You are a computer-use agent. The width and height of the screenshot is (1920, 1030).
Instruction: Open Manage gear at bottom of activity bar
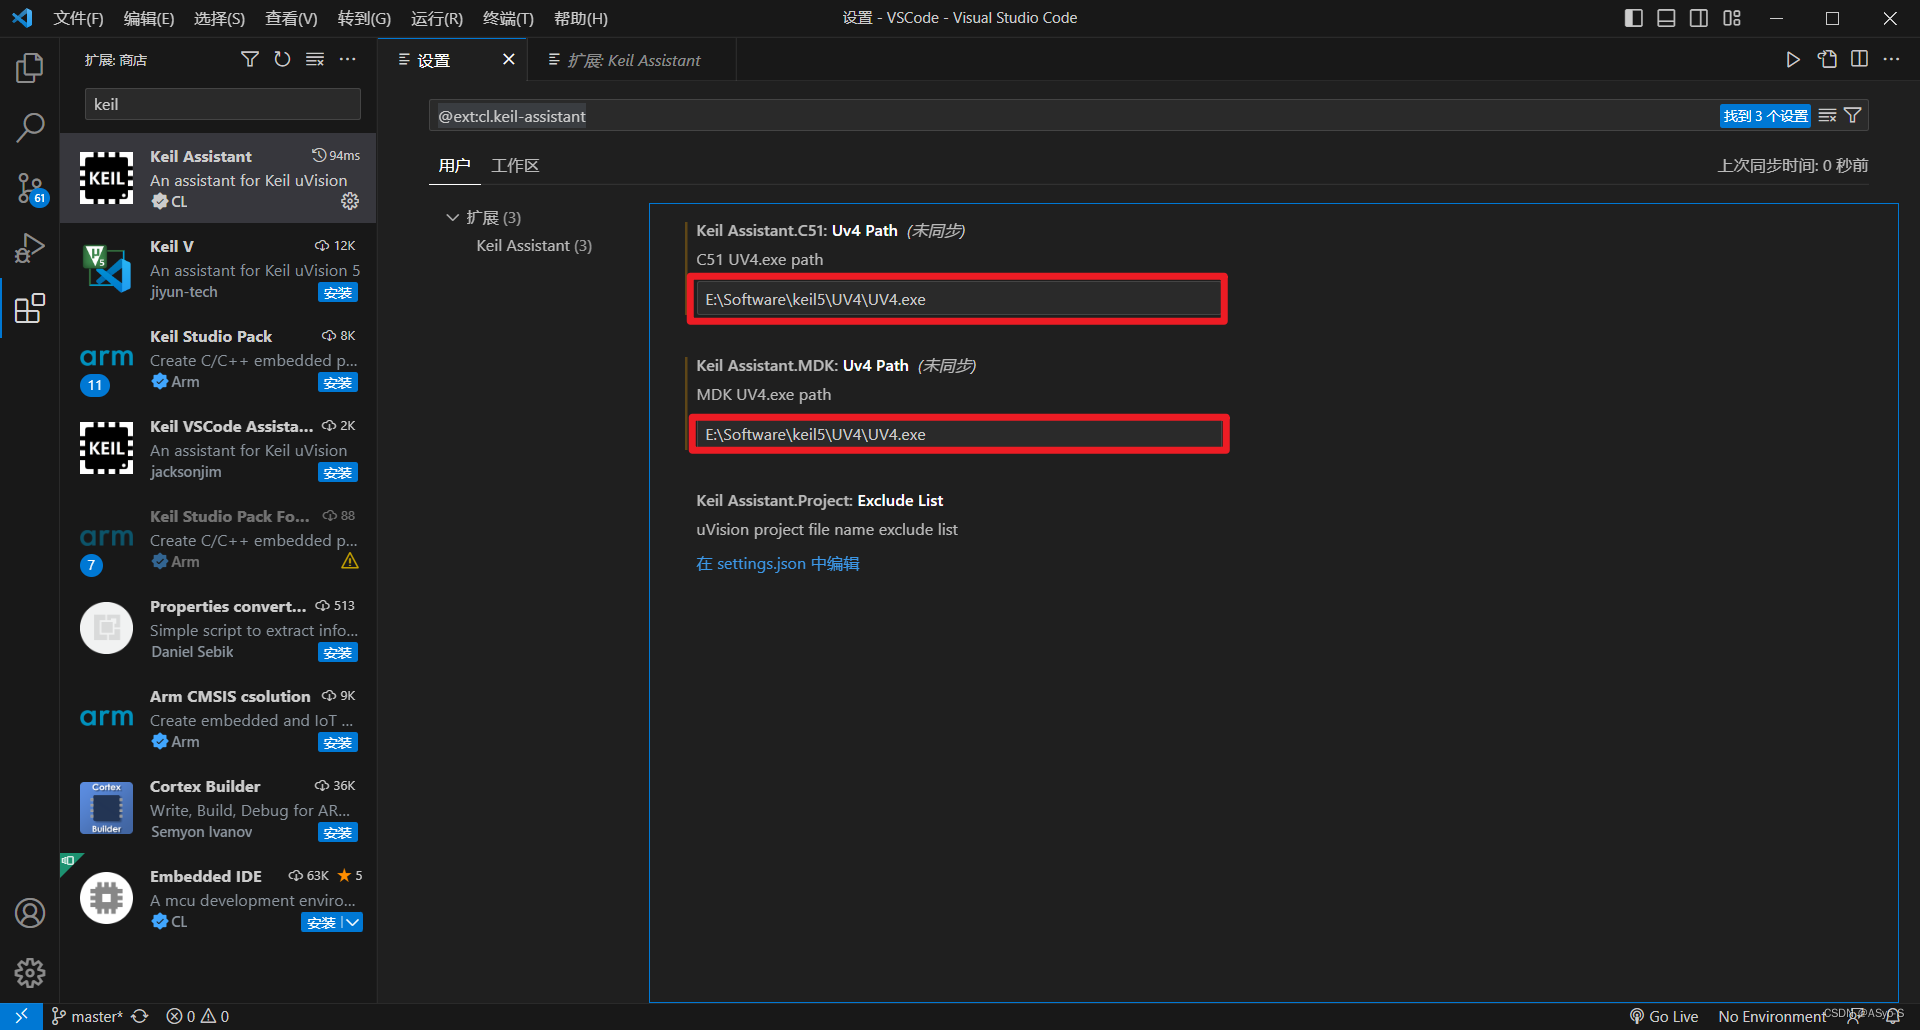click(x=30, y=973)
